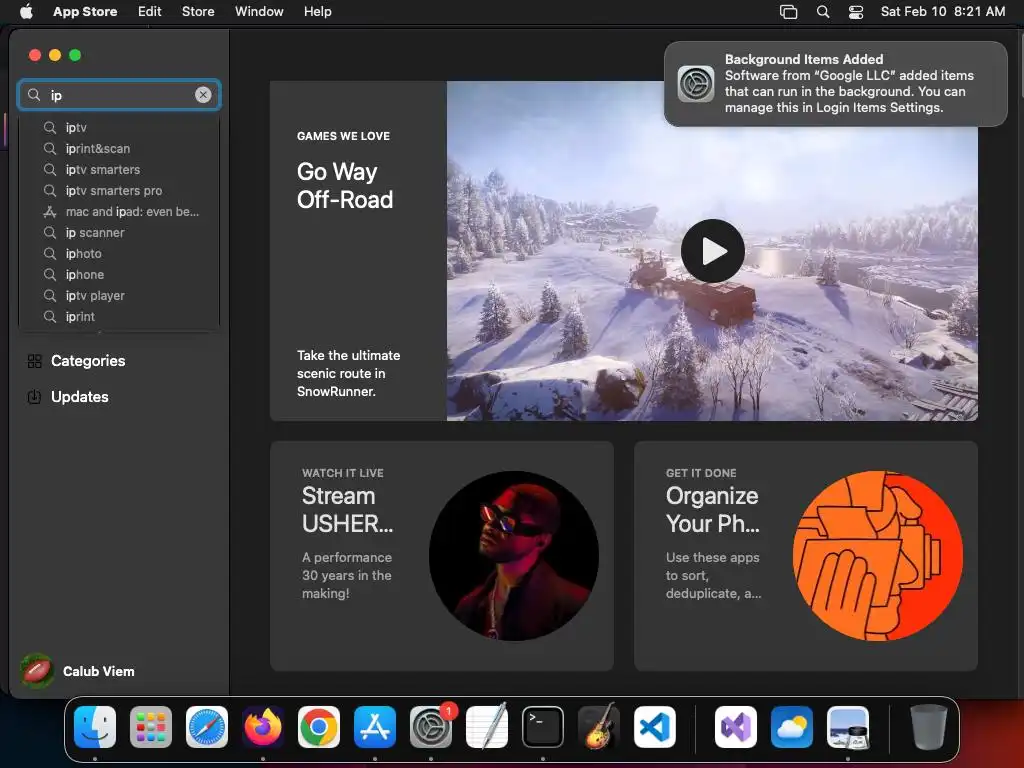Launch Firefox from the Dock

[x=263, y=726]
